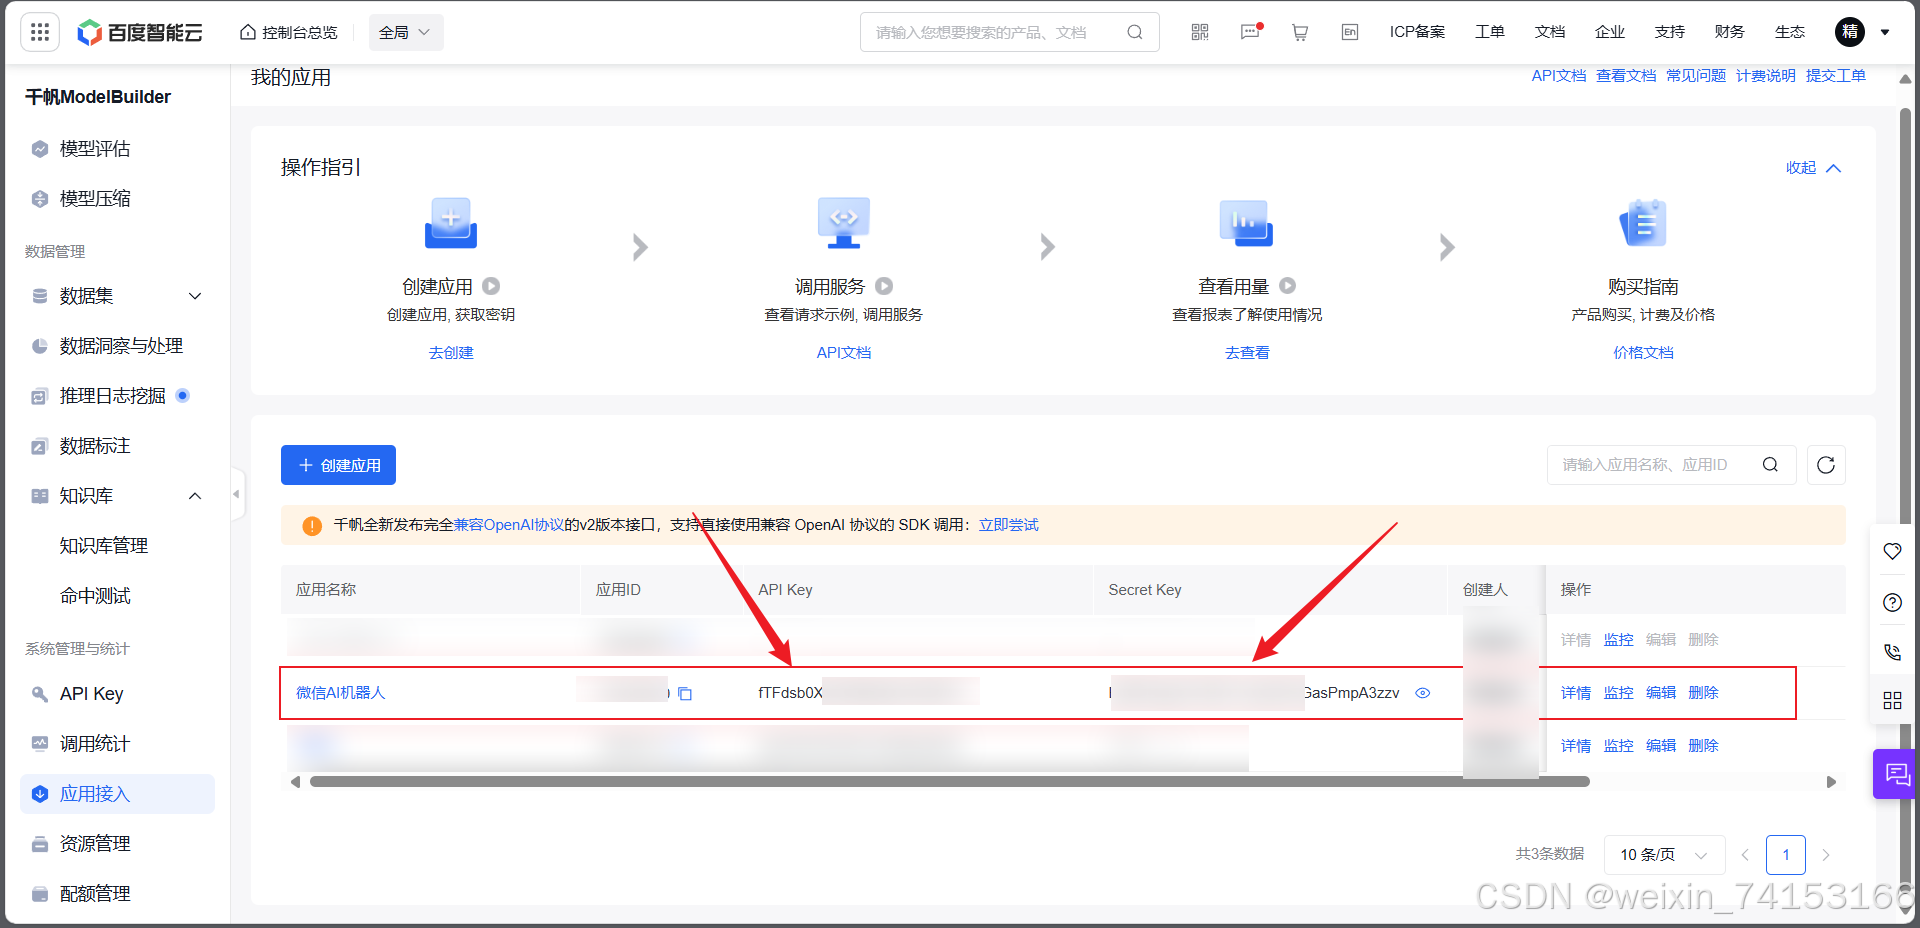This screenshot has height=928, width=1920.
Task: Open ICP备案 in top menu
Action: 1417,32
